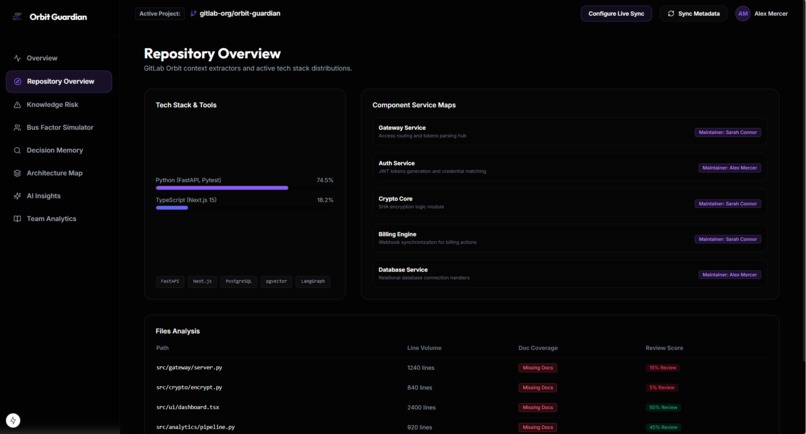The height and width of the screenshot is (434, 806).
Task: Click the Missing Docs badge for server.py
Action: tap(538, 368)
